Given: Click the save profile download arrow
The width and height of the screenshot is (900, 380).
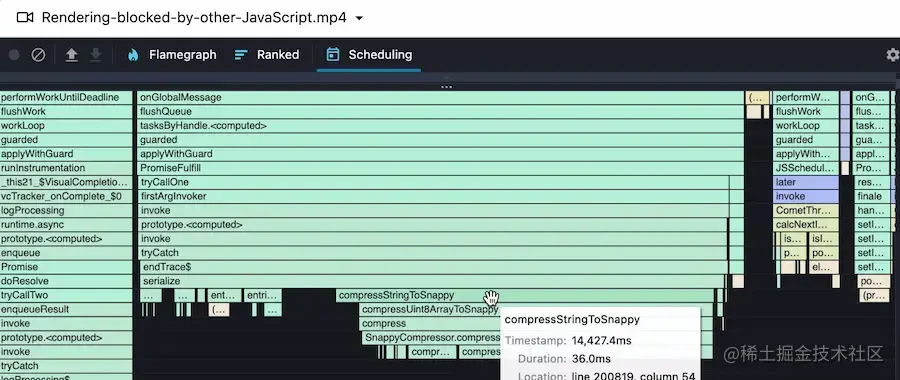Looking at the screenshot, I should click(x=96, y=55).
